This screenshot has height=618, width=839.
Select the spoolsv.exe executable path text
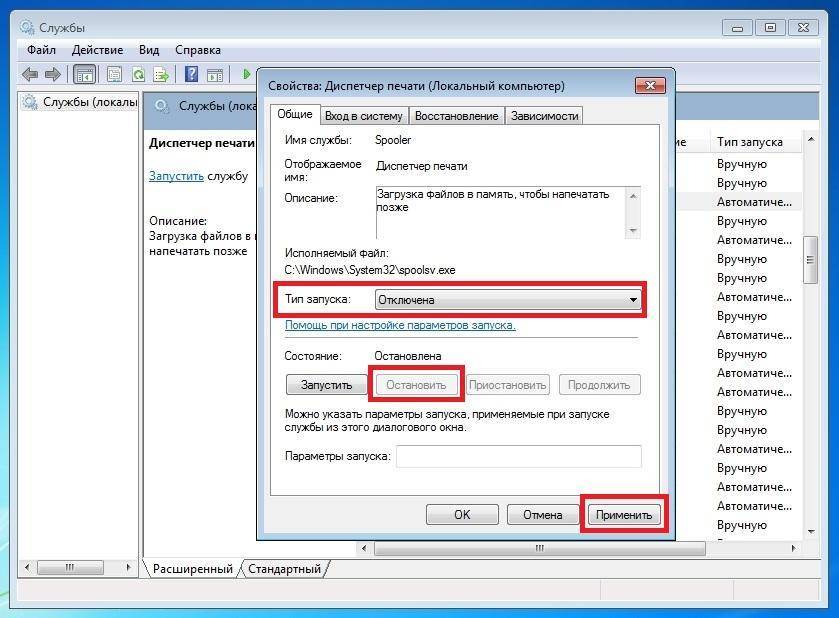tap(370, 270)
